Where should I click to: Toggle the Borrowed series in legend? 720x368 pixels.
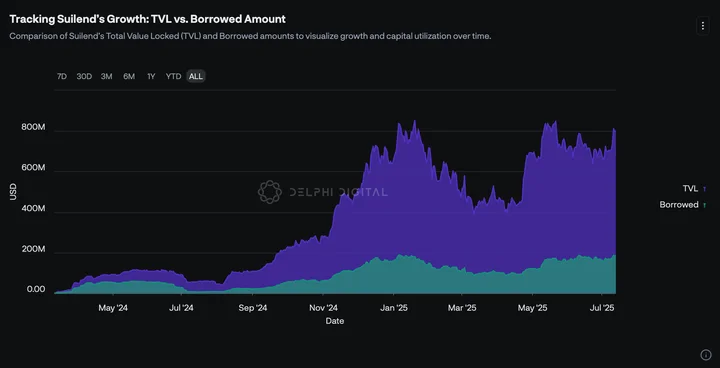[679, 205]
